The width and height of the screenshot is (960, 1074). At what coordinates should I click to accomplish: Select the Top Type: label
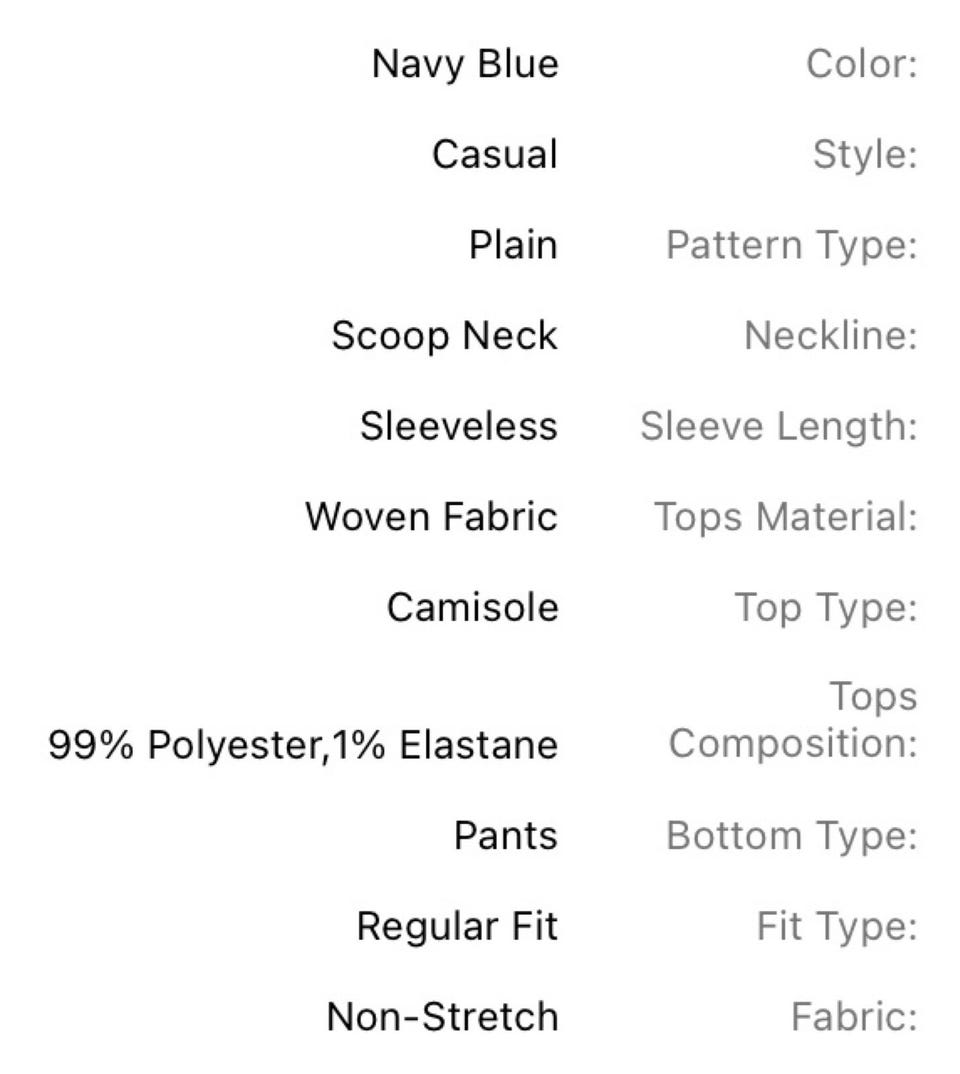pyautogui.click(x=826, y=607)
